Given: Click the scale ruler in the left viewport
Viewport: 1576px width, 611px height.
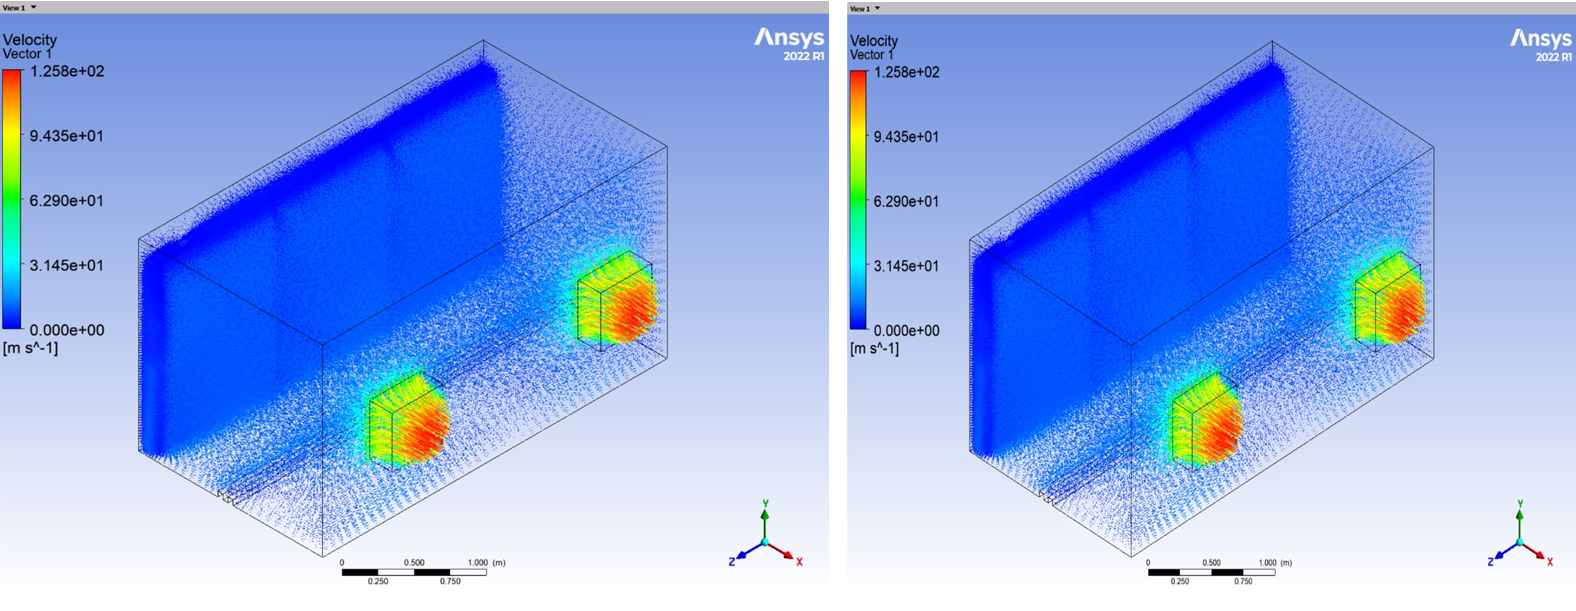Looking at the screenshot, I should tap(415, 572).
